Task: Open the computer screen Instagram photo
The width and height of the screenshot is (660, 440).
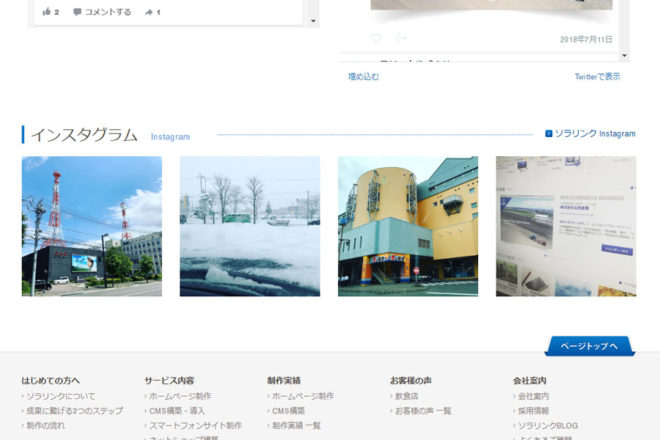Action: click(566, 226)
